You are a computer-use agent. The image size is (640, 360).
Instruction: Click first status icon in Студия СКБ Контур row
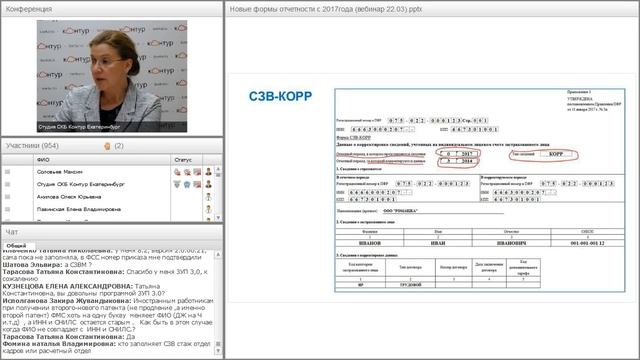(177, 184)
